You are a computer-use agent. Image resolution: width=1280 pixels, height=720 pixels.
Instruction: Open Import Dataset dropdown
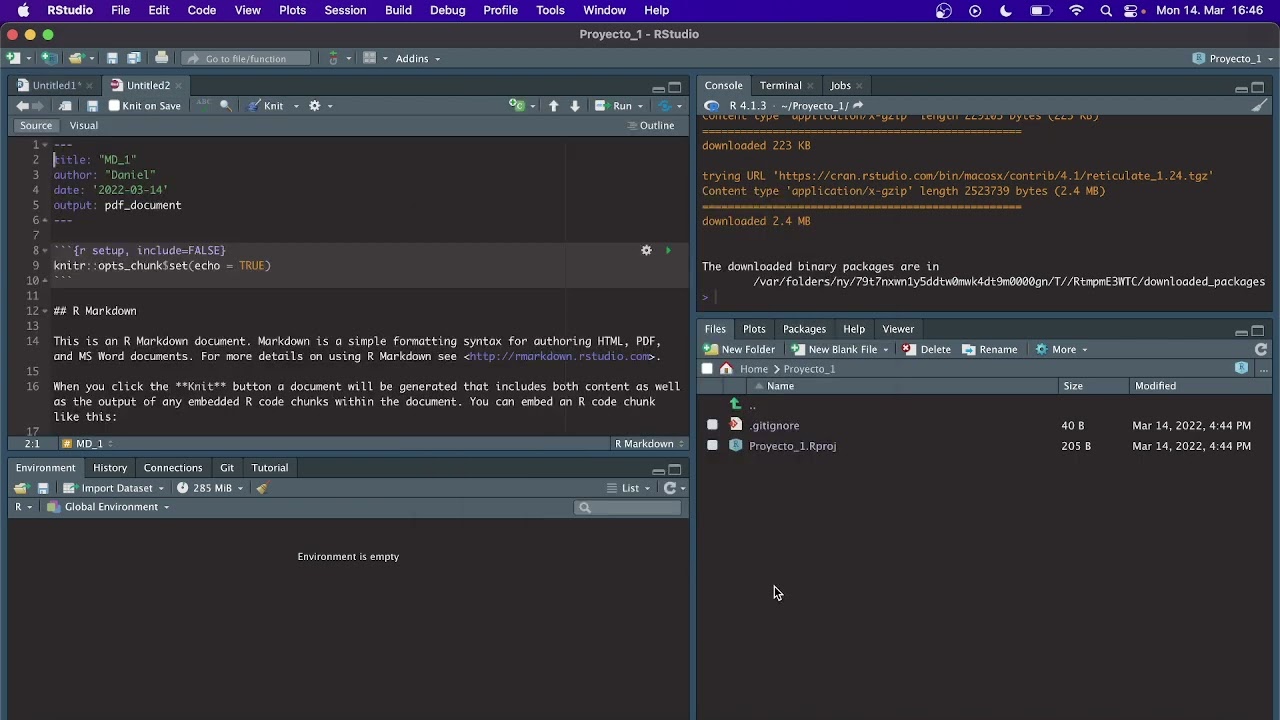[x=113, y=488]
